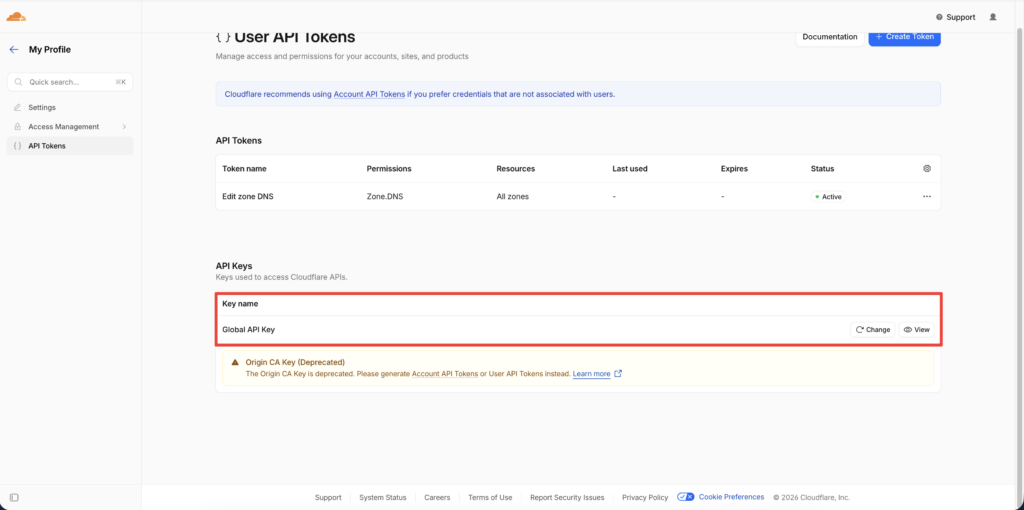
Task: Expand the Access Management chevron
Action: (x=124, y=127)
